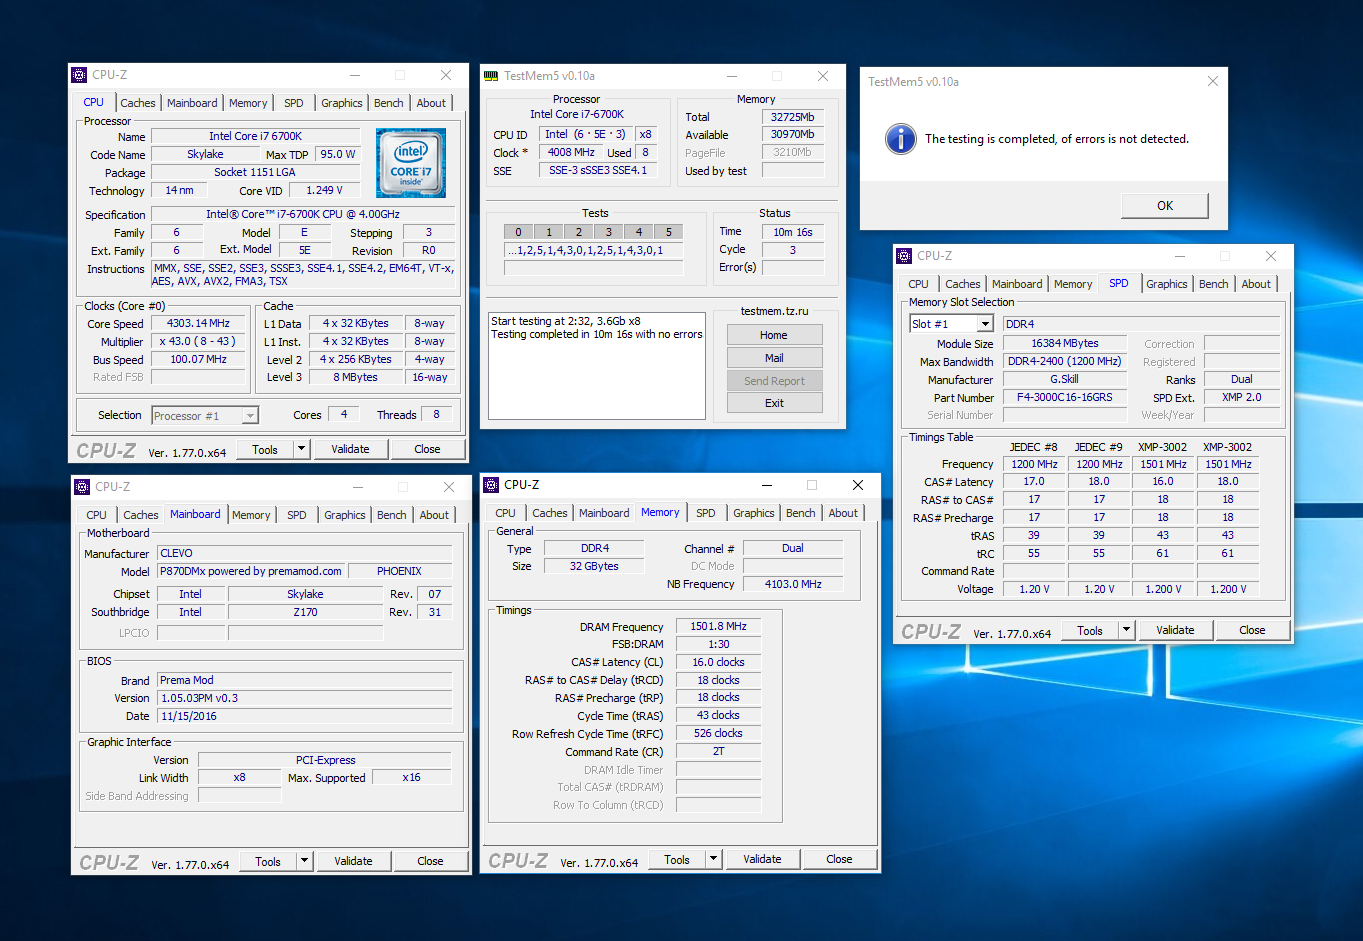1363x941 pixels.
Task: Close the CPU-Z window showing SPD tab
Action: click(x=1270, y=256)
